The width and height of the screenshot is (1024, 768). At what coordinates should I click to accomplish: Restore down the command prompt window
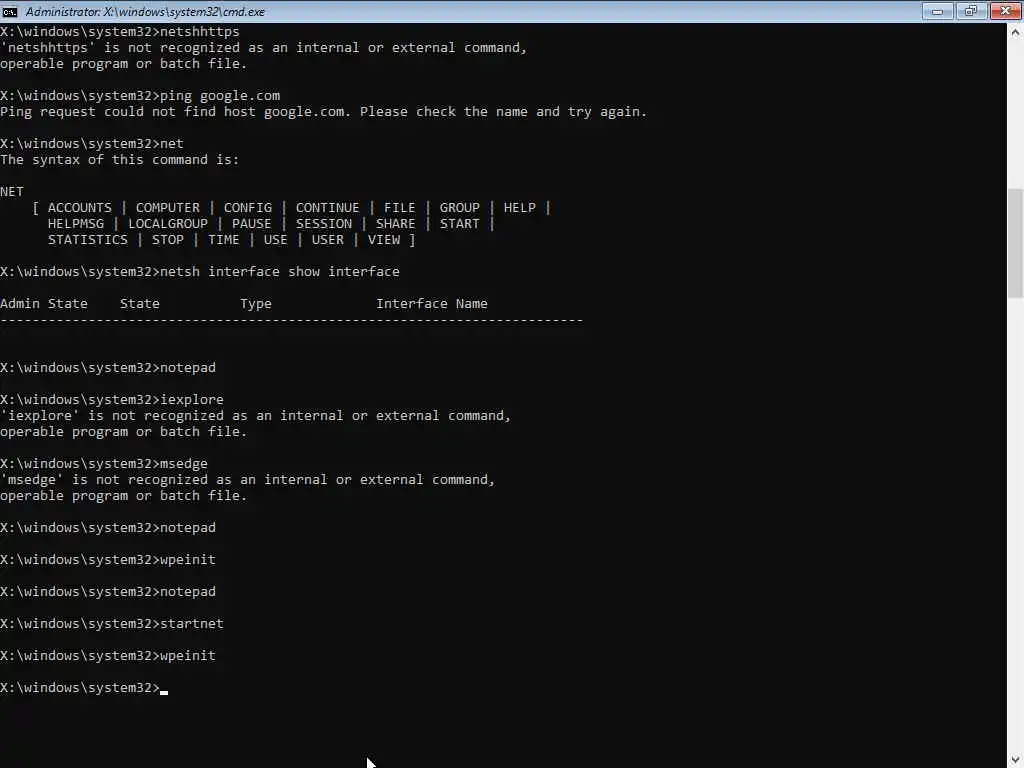click(x=970, y=11)
